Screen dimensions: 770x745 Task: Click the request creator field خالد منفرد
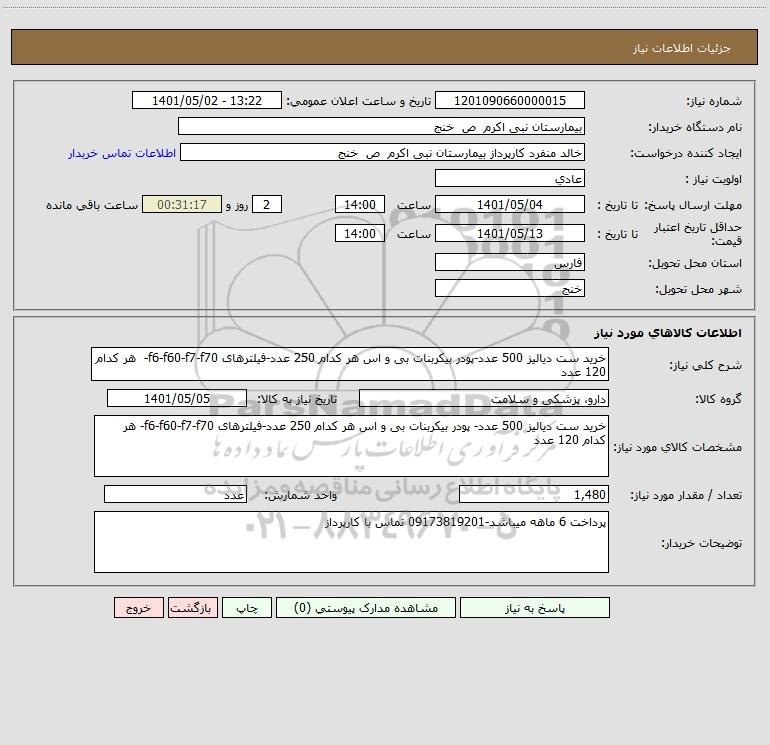pos(383,153)
